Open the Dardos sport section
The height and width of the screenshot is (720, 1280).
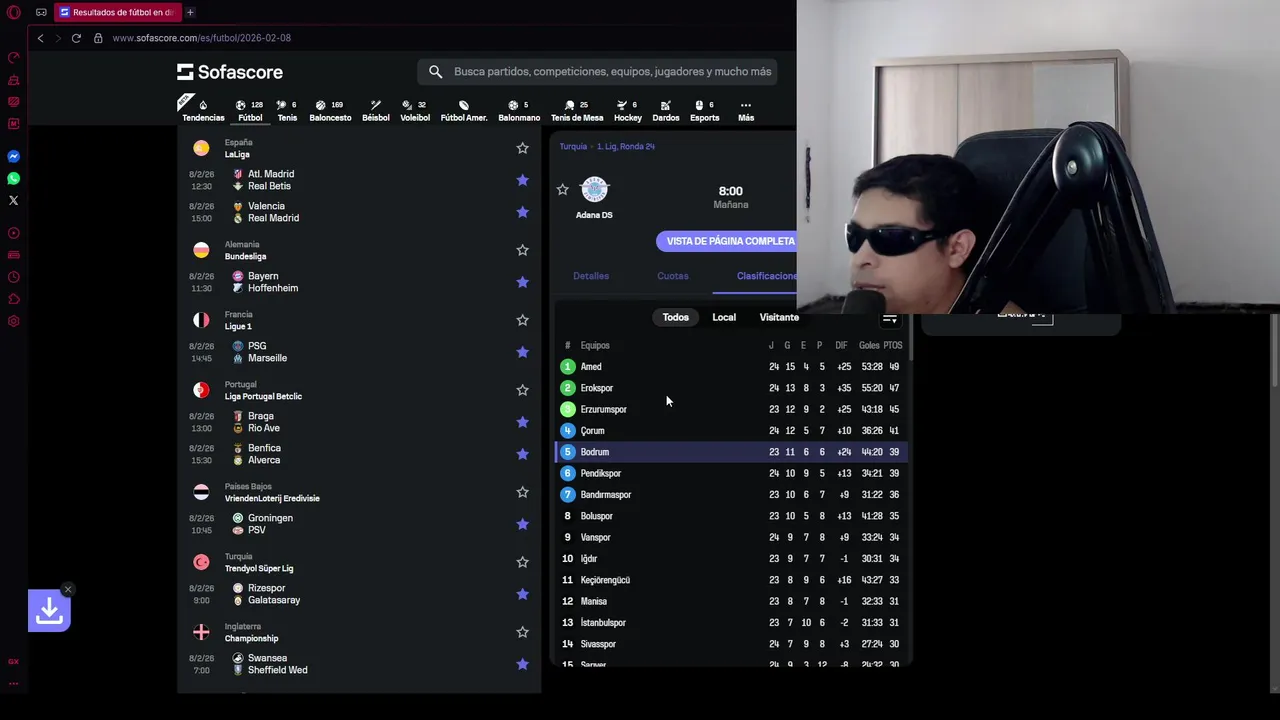tap(666, 111)
